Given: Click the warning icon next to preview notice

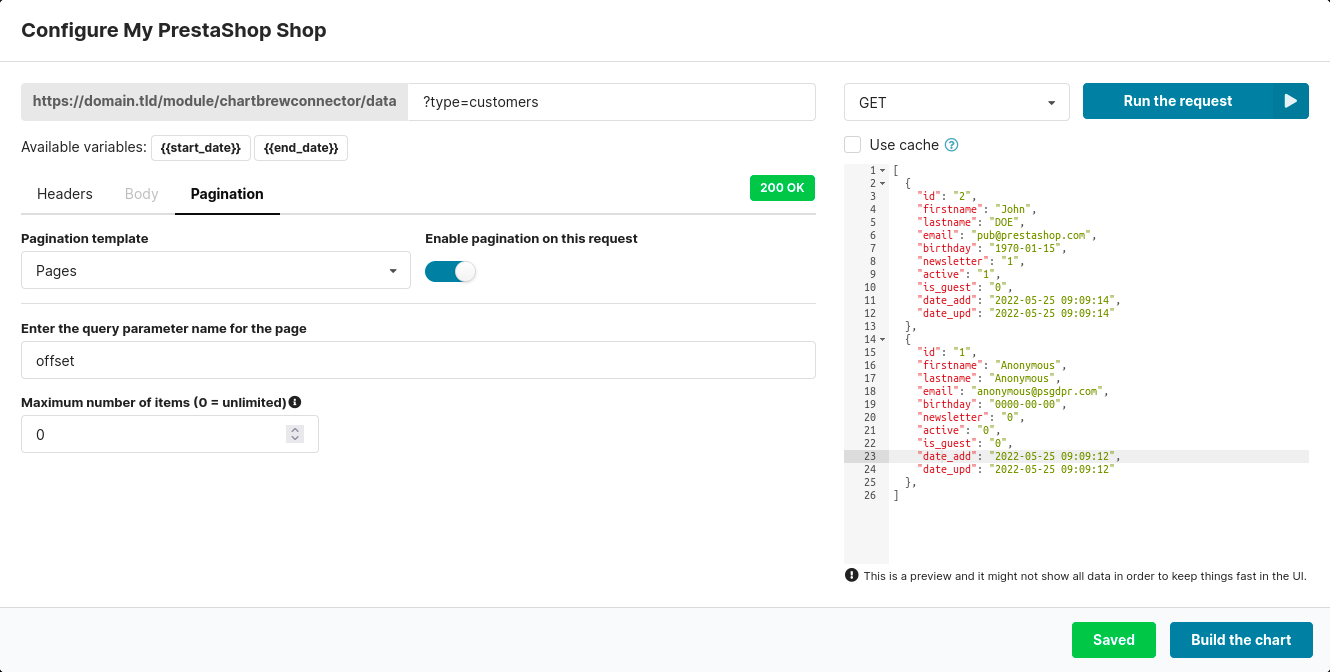Looking at the screenshot, I should (x=852, y=575).
